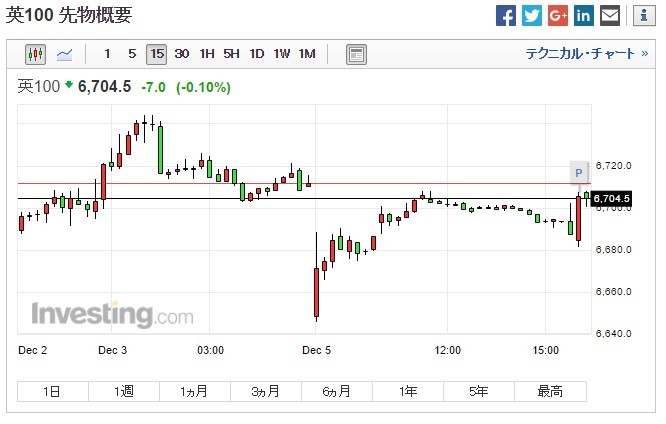
Task: Click the 12:00 axis label
Action: pos(447,351)
